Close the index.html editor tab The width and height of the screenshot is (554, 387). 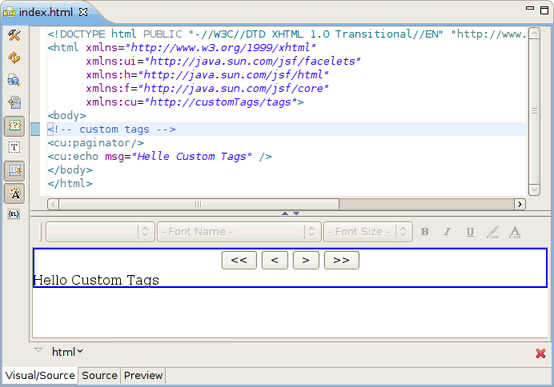coord(83,12)
